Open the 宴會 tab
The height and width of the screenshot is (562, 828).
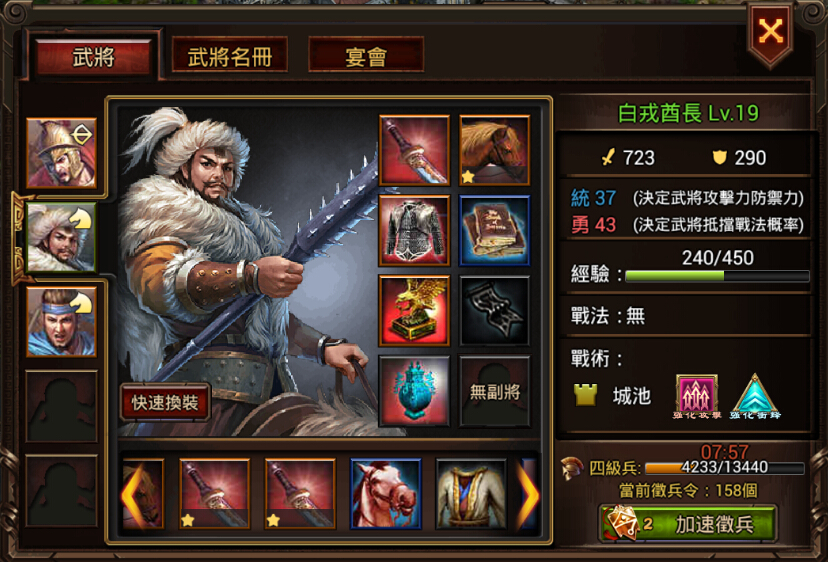[366, 55]
